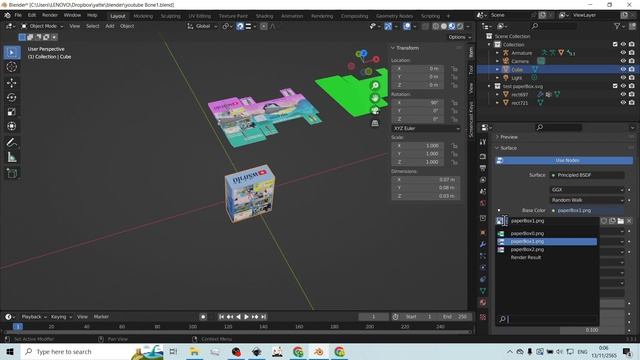The image size is (640, 360).
Task: Toggle Scale Z lock icon
Action: [454, 162]
